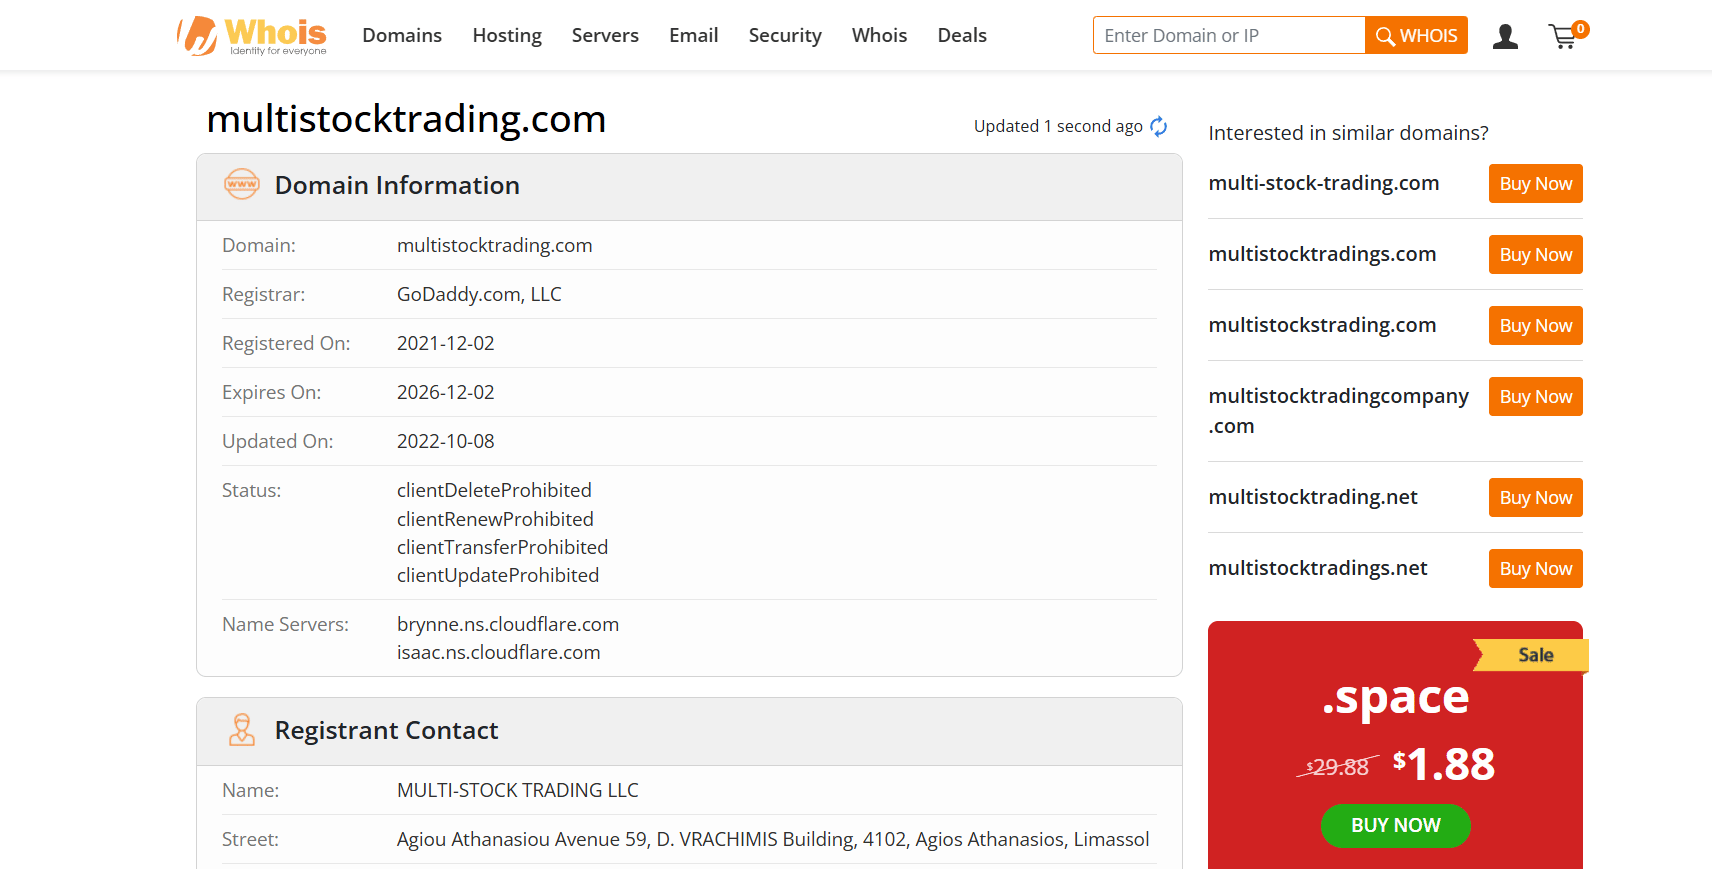The image size is (1712, 869).
Task: Click the multi-stock-trading.com suggestion
Action: [x=1324, y=183]
